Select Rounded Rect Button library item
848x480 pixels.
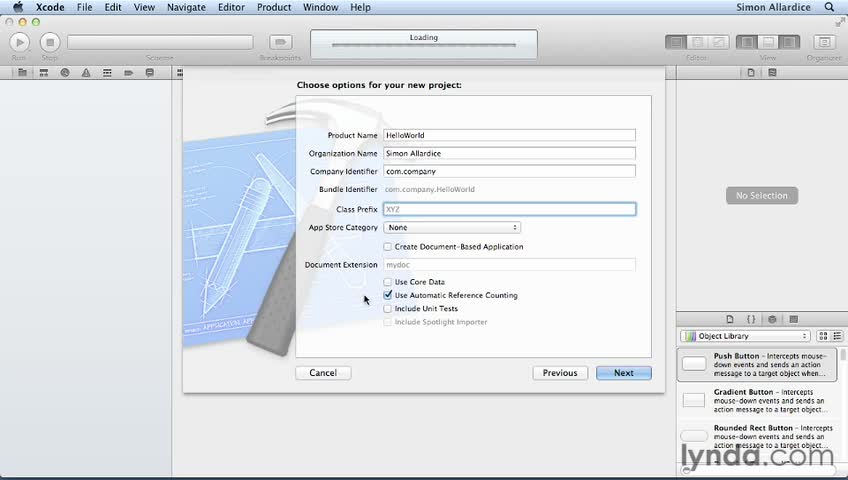pyautogui.click(x=757, y=436)
